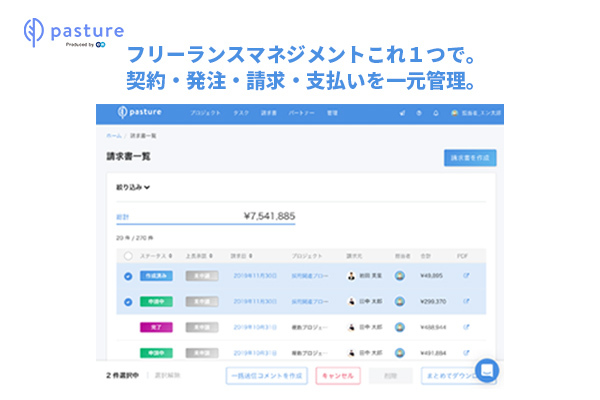
Task: Click the date link in the ¥488,944 row
Action: pyautogui.click(x=255, y=327)
